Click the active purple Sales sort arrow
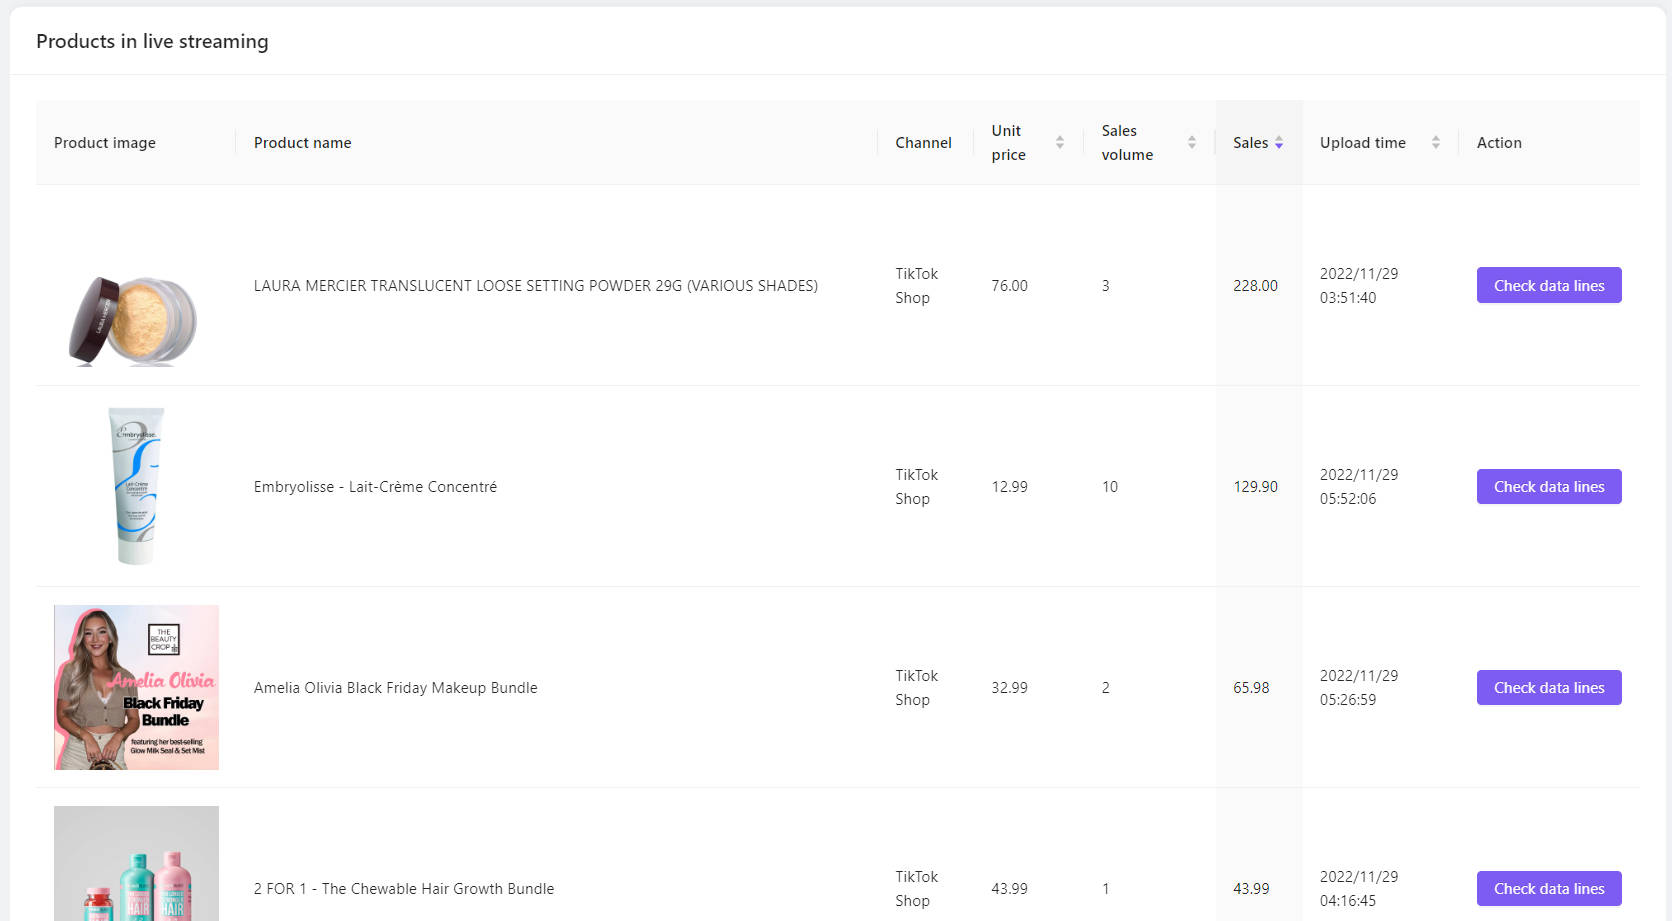The width and height of the screenshot is (1672, 921). point(1279,146)
